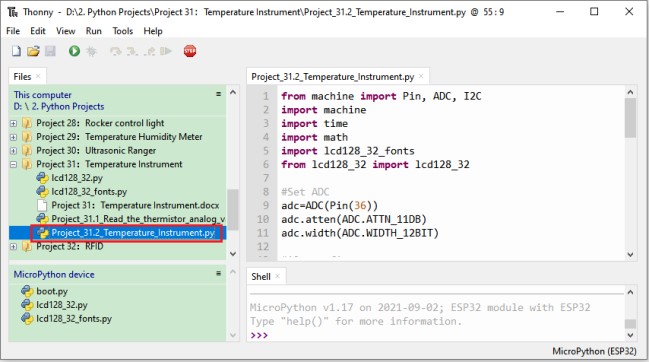Screen dimensions: 650x362
Task: Click code line 9 adc=ADC(Pin(36))
Action: (330, 206)
